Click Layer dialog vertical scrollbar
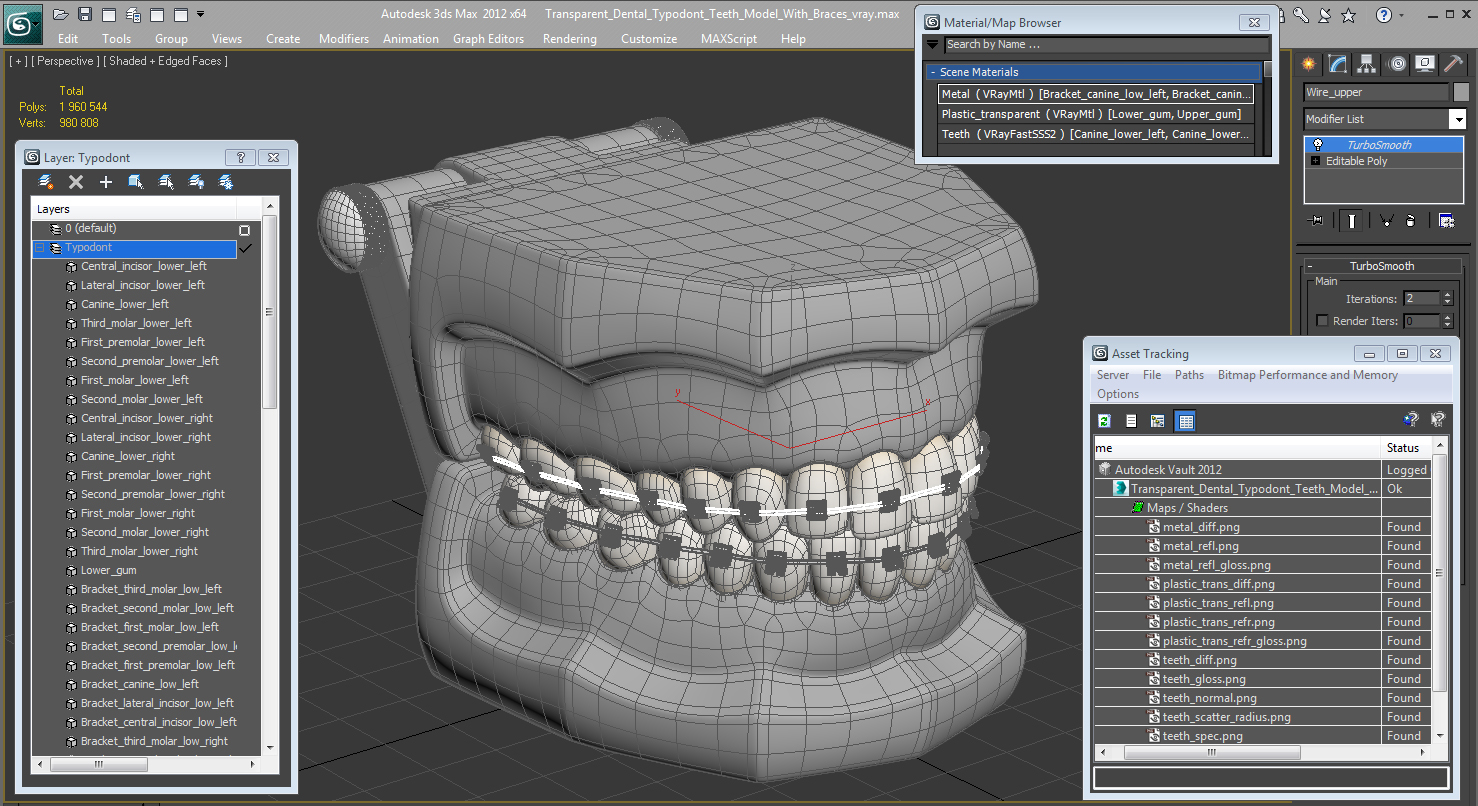Image resolution: width=1478 pixels, height=806 pixels. (269, 476)
